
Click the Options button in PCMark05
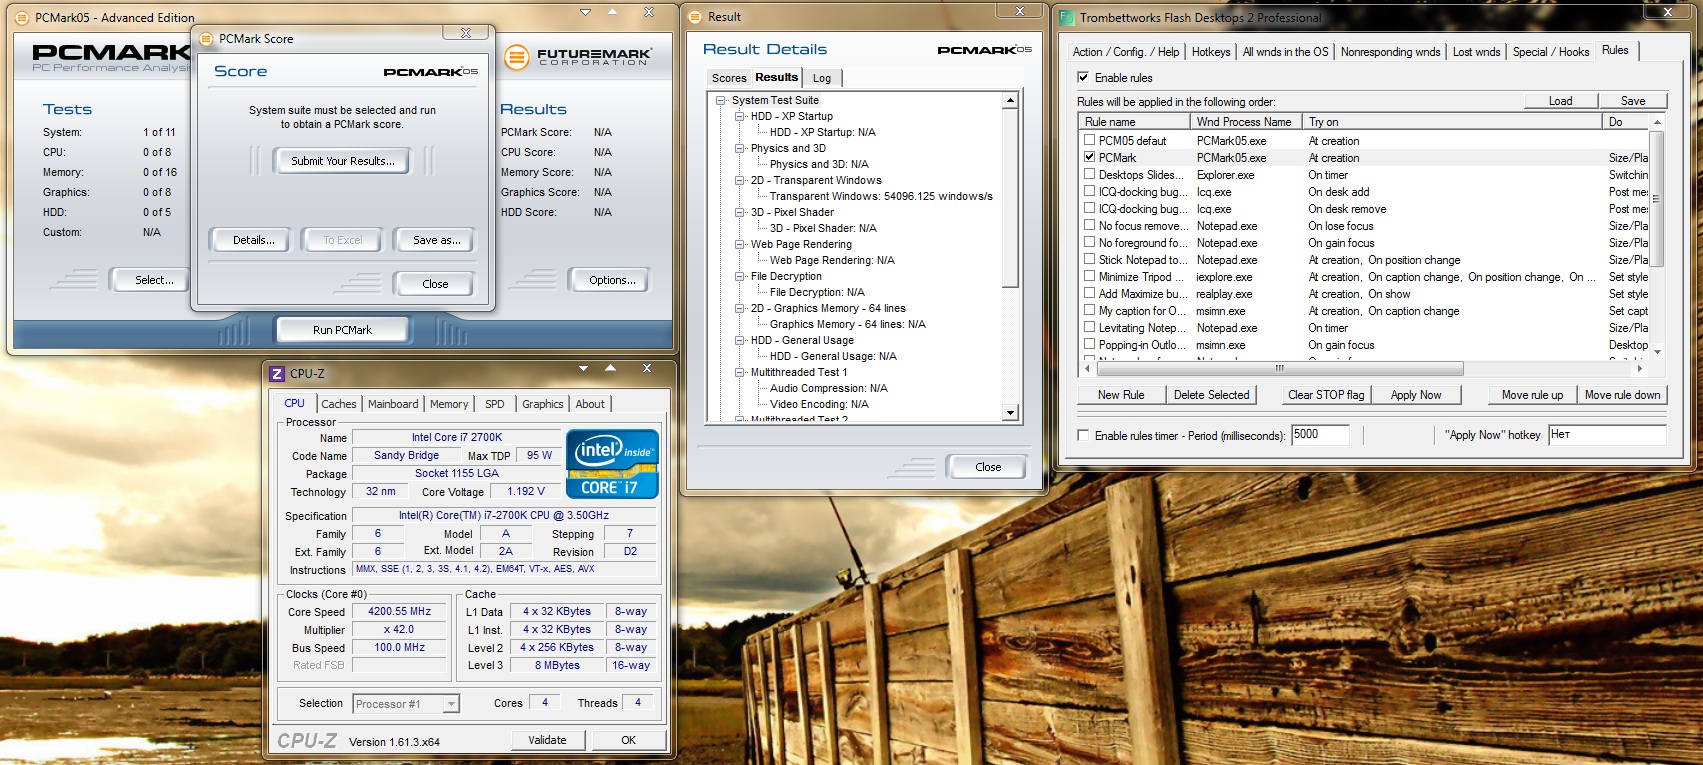[x=612, y=280]
